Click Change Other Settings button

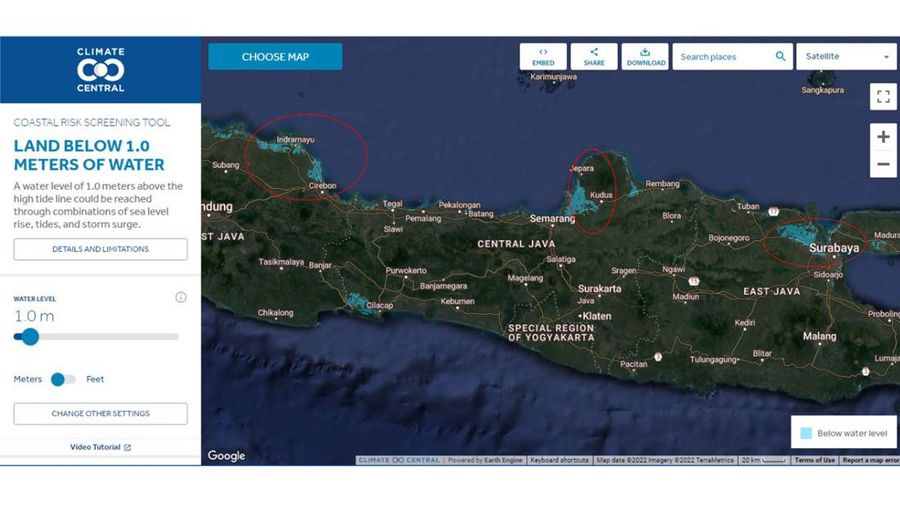pyautogui.click(x=100, y=413)
